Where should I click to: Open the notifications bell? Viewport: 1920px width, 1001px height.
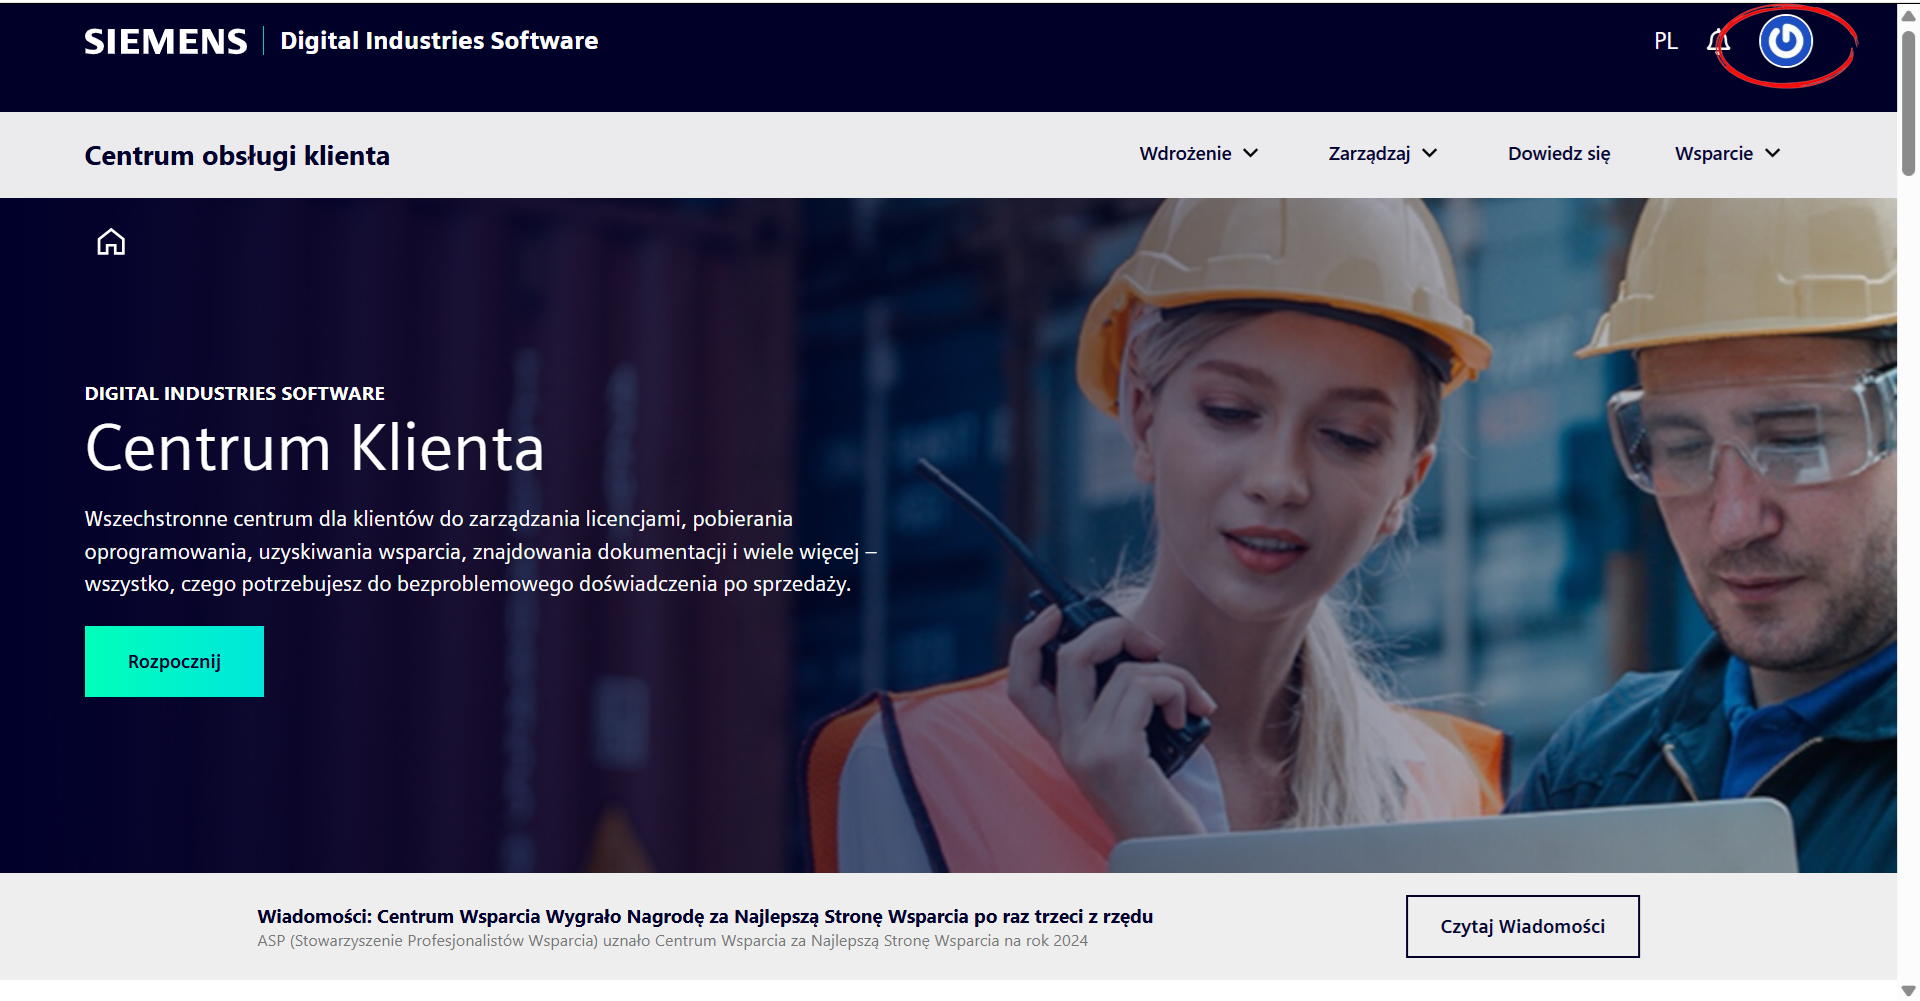click(x=1718, y=41)
